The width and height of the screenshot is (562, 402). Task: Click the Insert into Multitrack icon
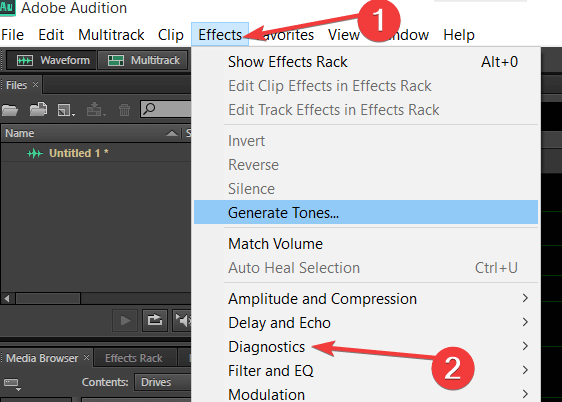95,110
